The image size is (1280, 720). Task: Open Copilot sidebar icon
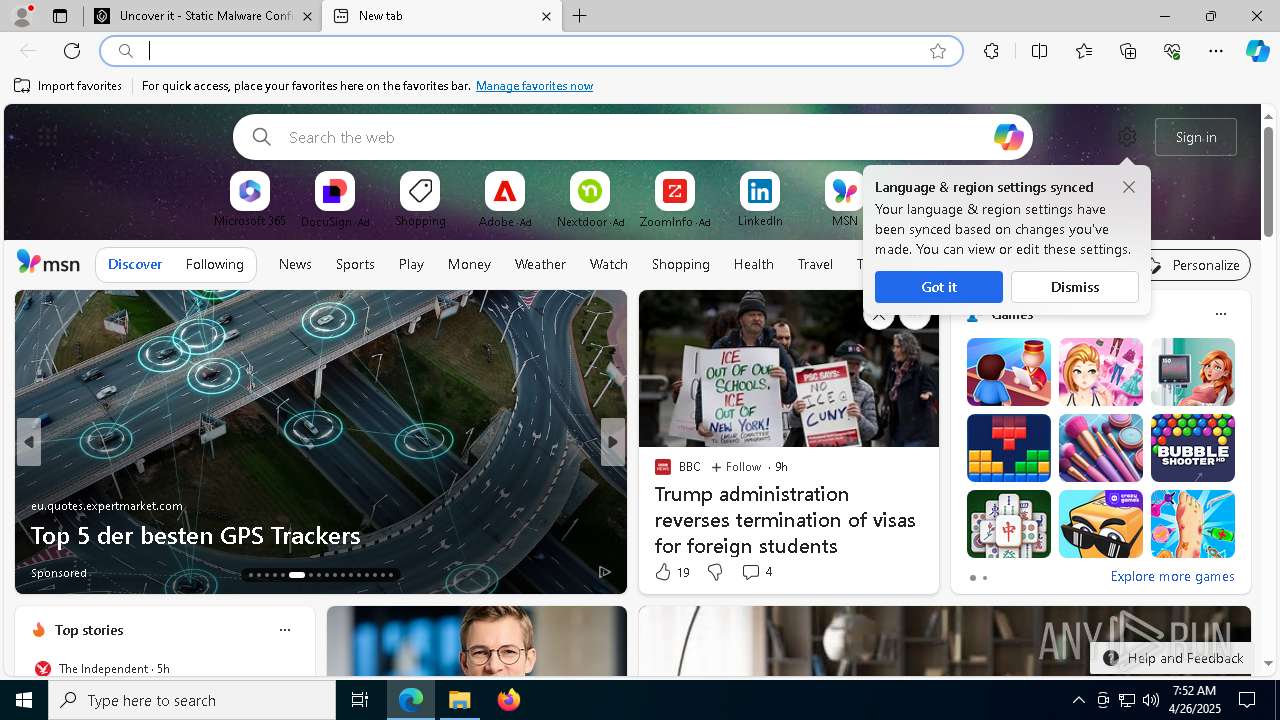[x=1257, y=51]
